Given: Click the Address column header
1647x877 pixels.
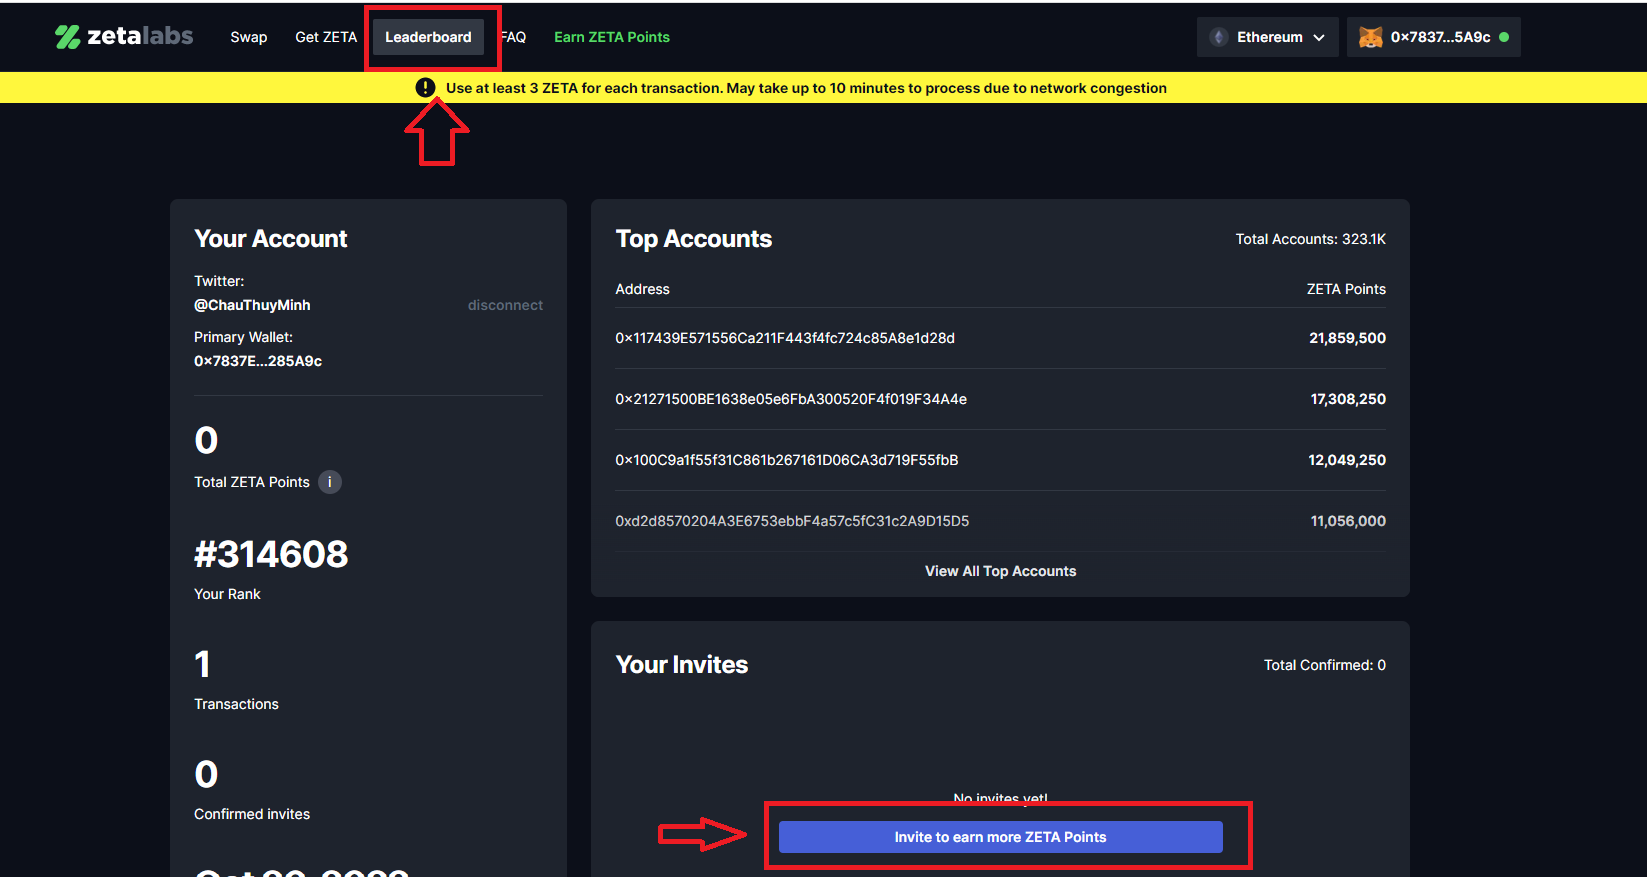Looking at the screenshot, I should point(642,289).
